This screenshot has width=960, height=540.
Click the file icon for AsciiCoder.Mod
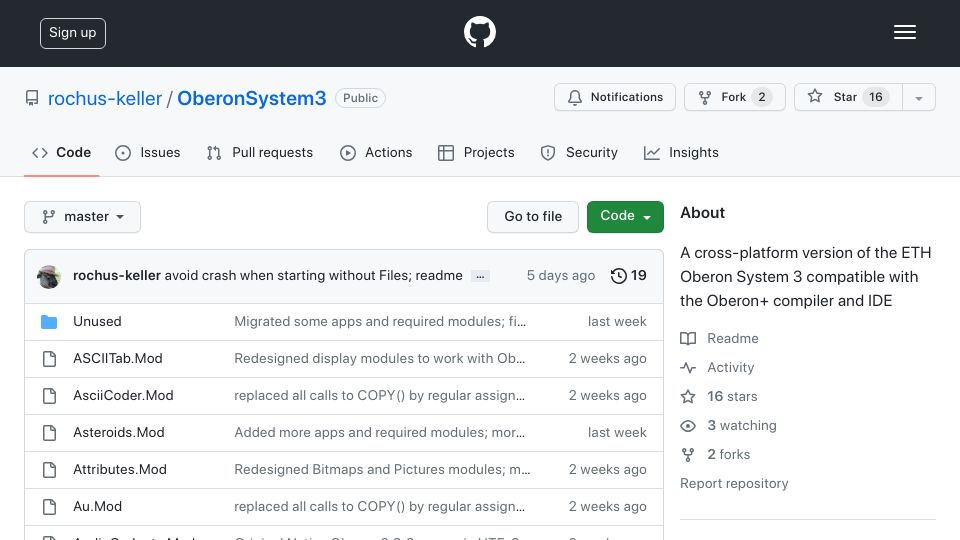point(49,396)
